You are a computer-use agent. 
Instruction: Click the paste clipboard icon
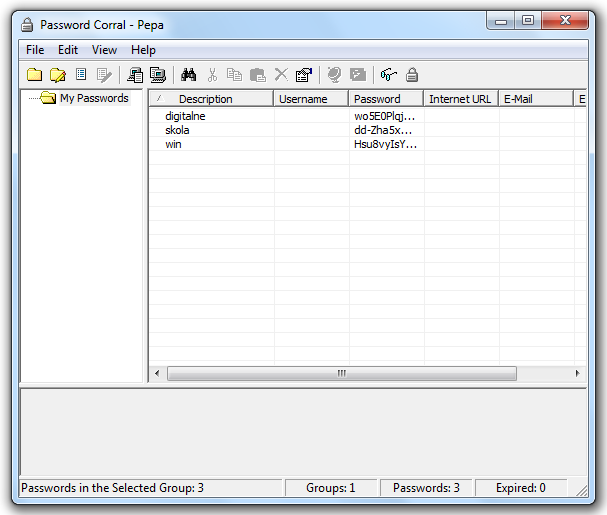257,75
